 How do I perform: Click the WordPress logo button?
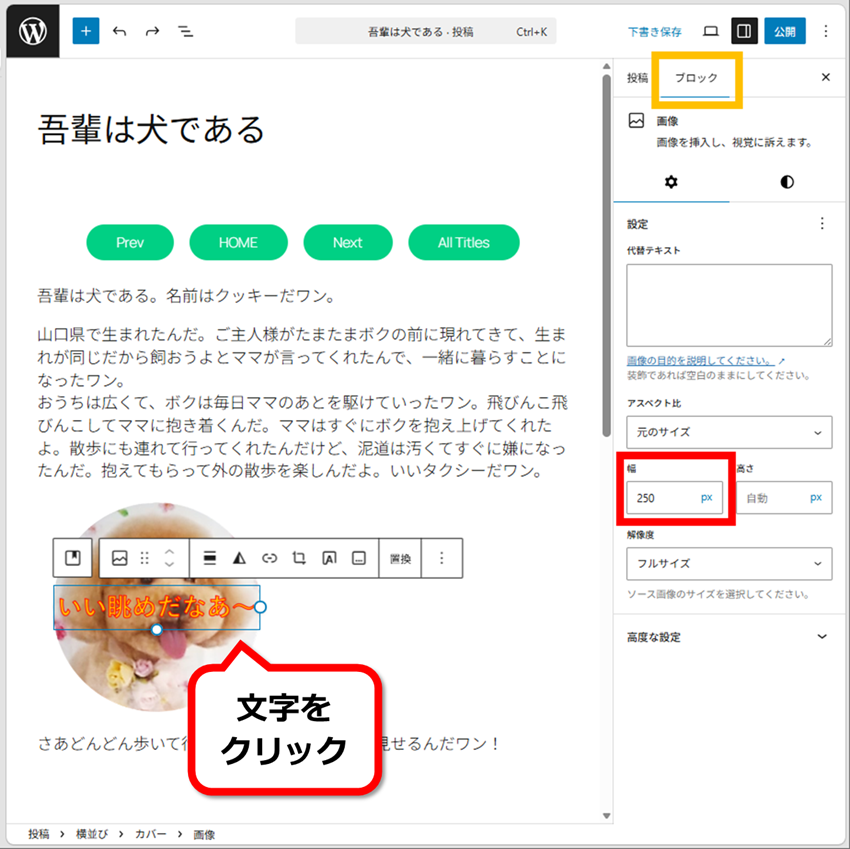[32, 31]
